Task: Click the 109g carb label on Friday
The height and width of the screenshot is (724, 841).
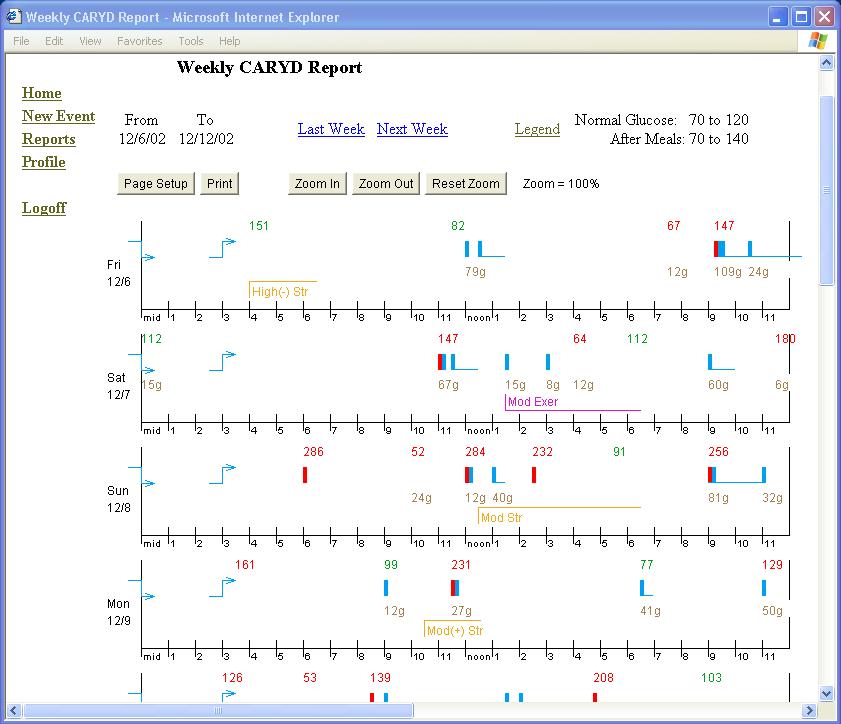Action: [x=728, y=272]
